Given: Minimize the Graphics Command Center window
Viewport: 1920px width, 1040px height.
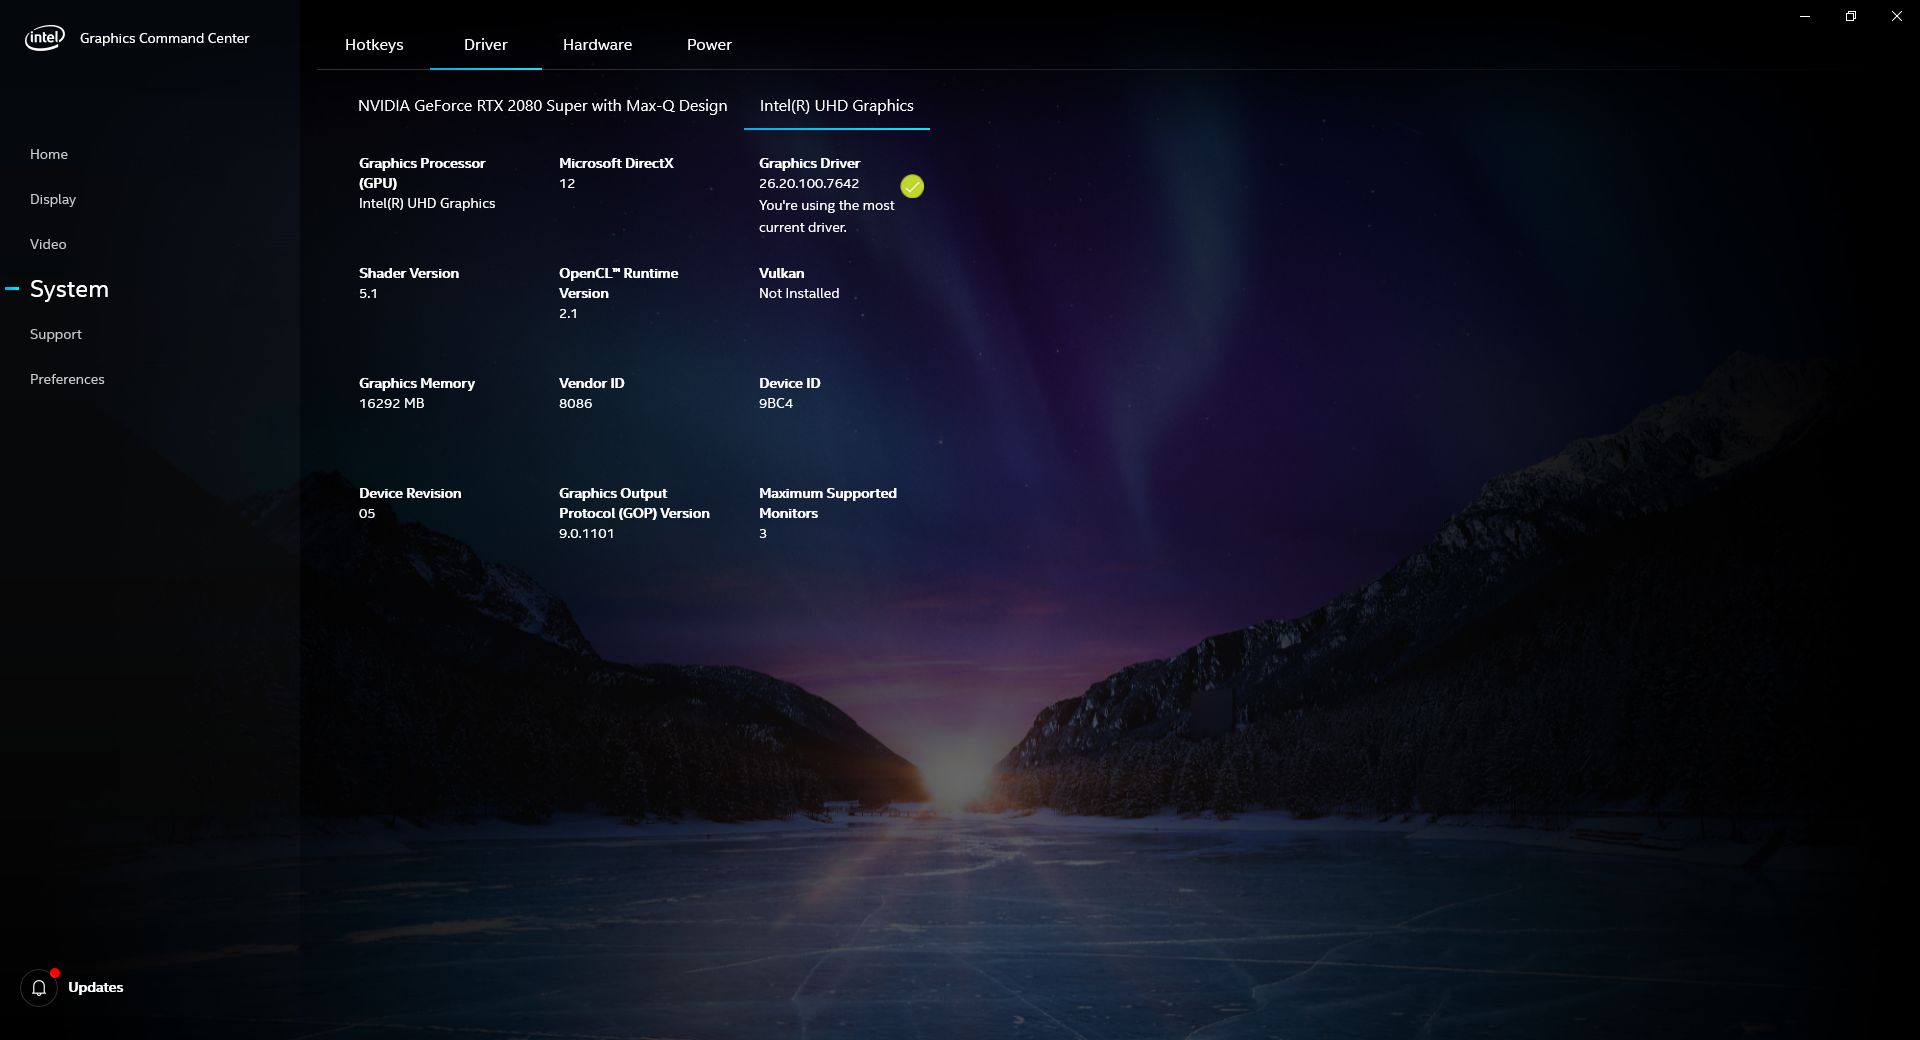Looking at the screenshot, I should coord(1805,16).
